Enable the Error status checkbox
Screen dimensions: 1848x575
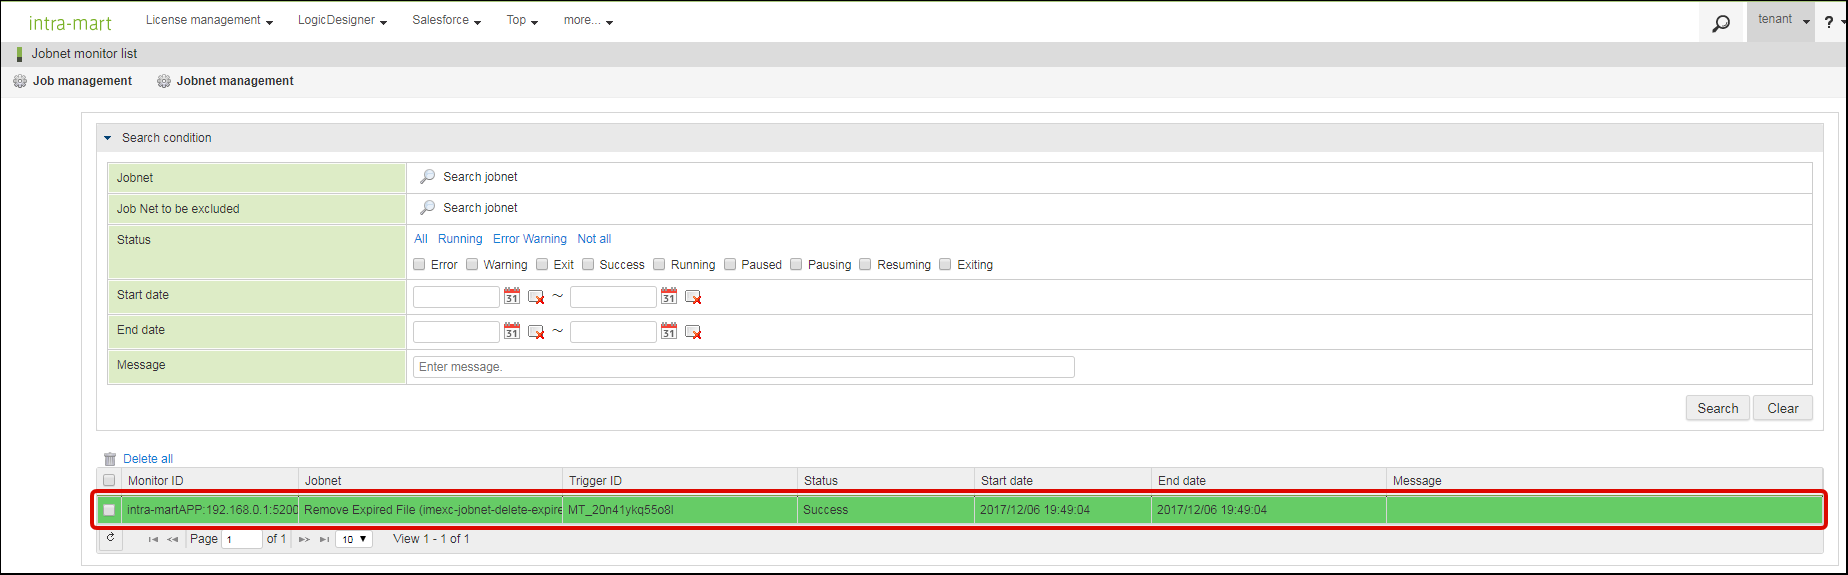[x=420, y=265]
